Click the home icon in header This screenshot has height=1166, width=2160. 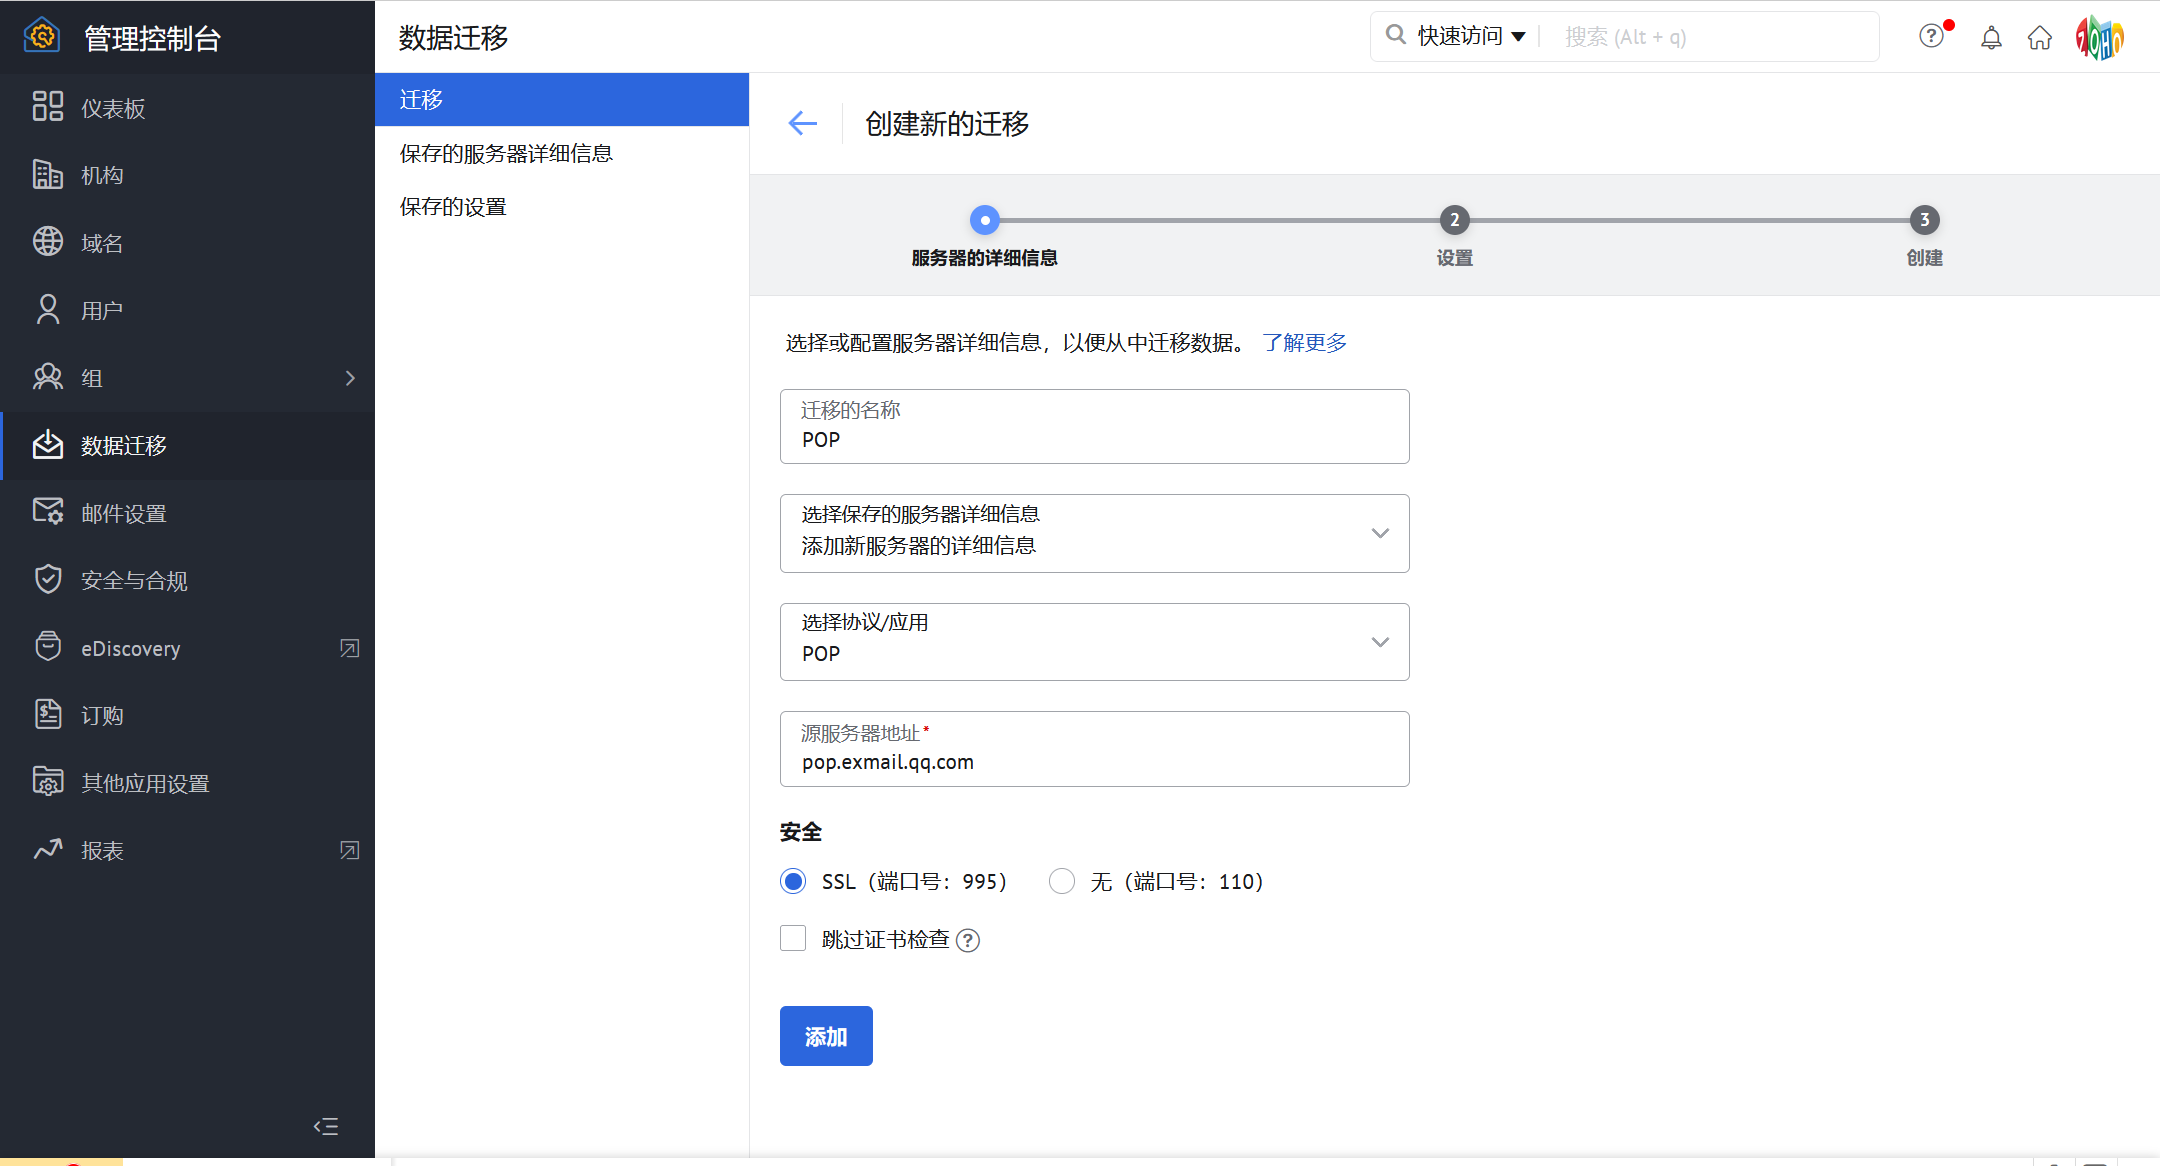point(2039,38)
